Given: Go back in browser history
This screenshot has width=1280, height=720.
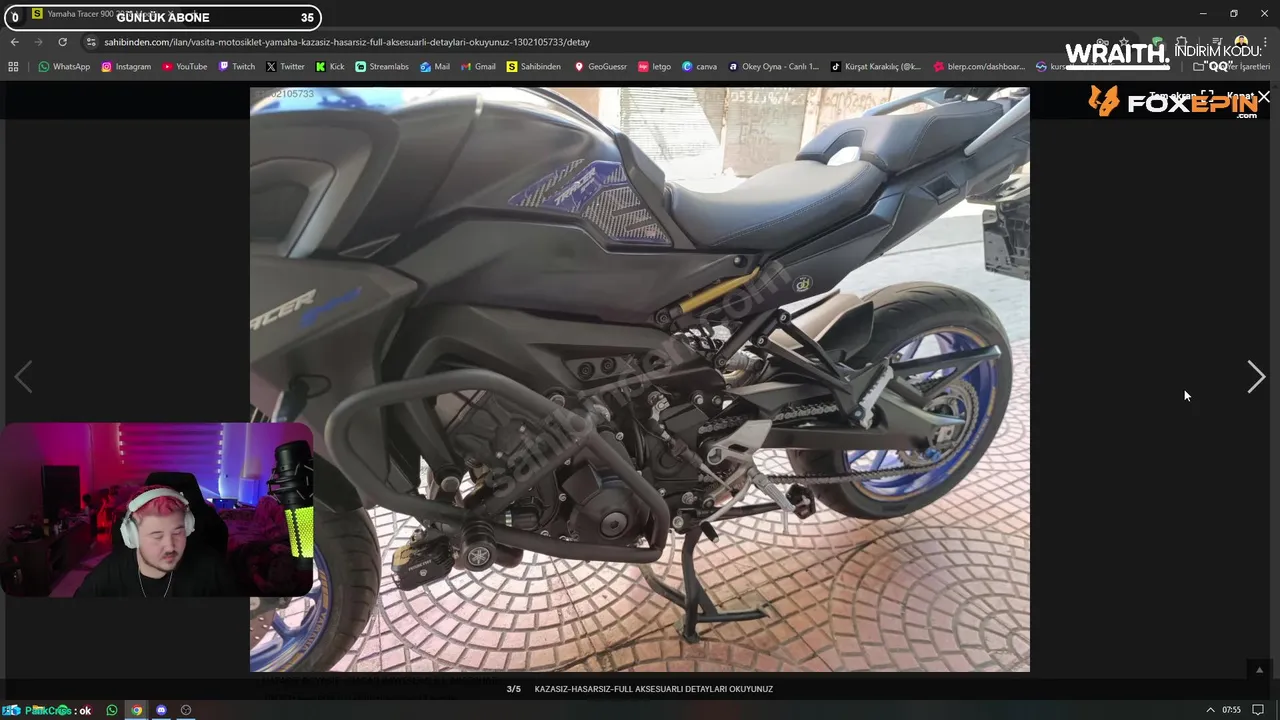Looking at the screenshot, I should pyautogui.click(x=14, y=42).
